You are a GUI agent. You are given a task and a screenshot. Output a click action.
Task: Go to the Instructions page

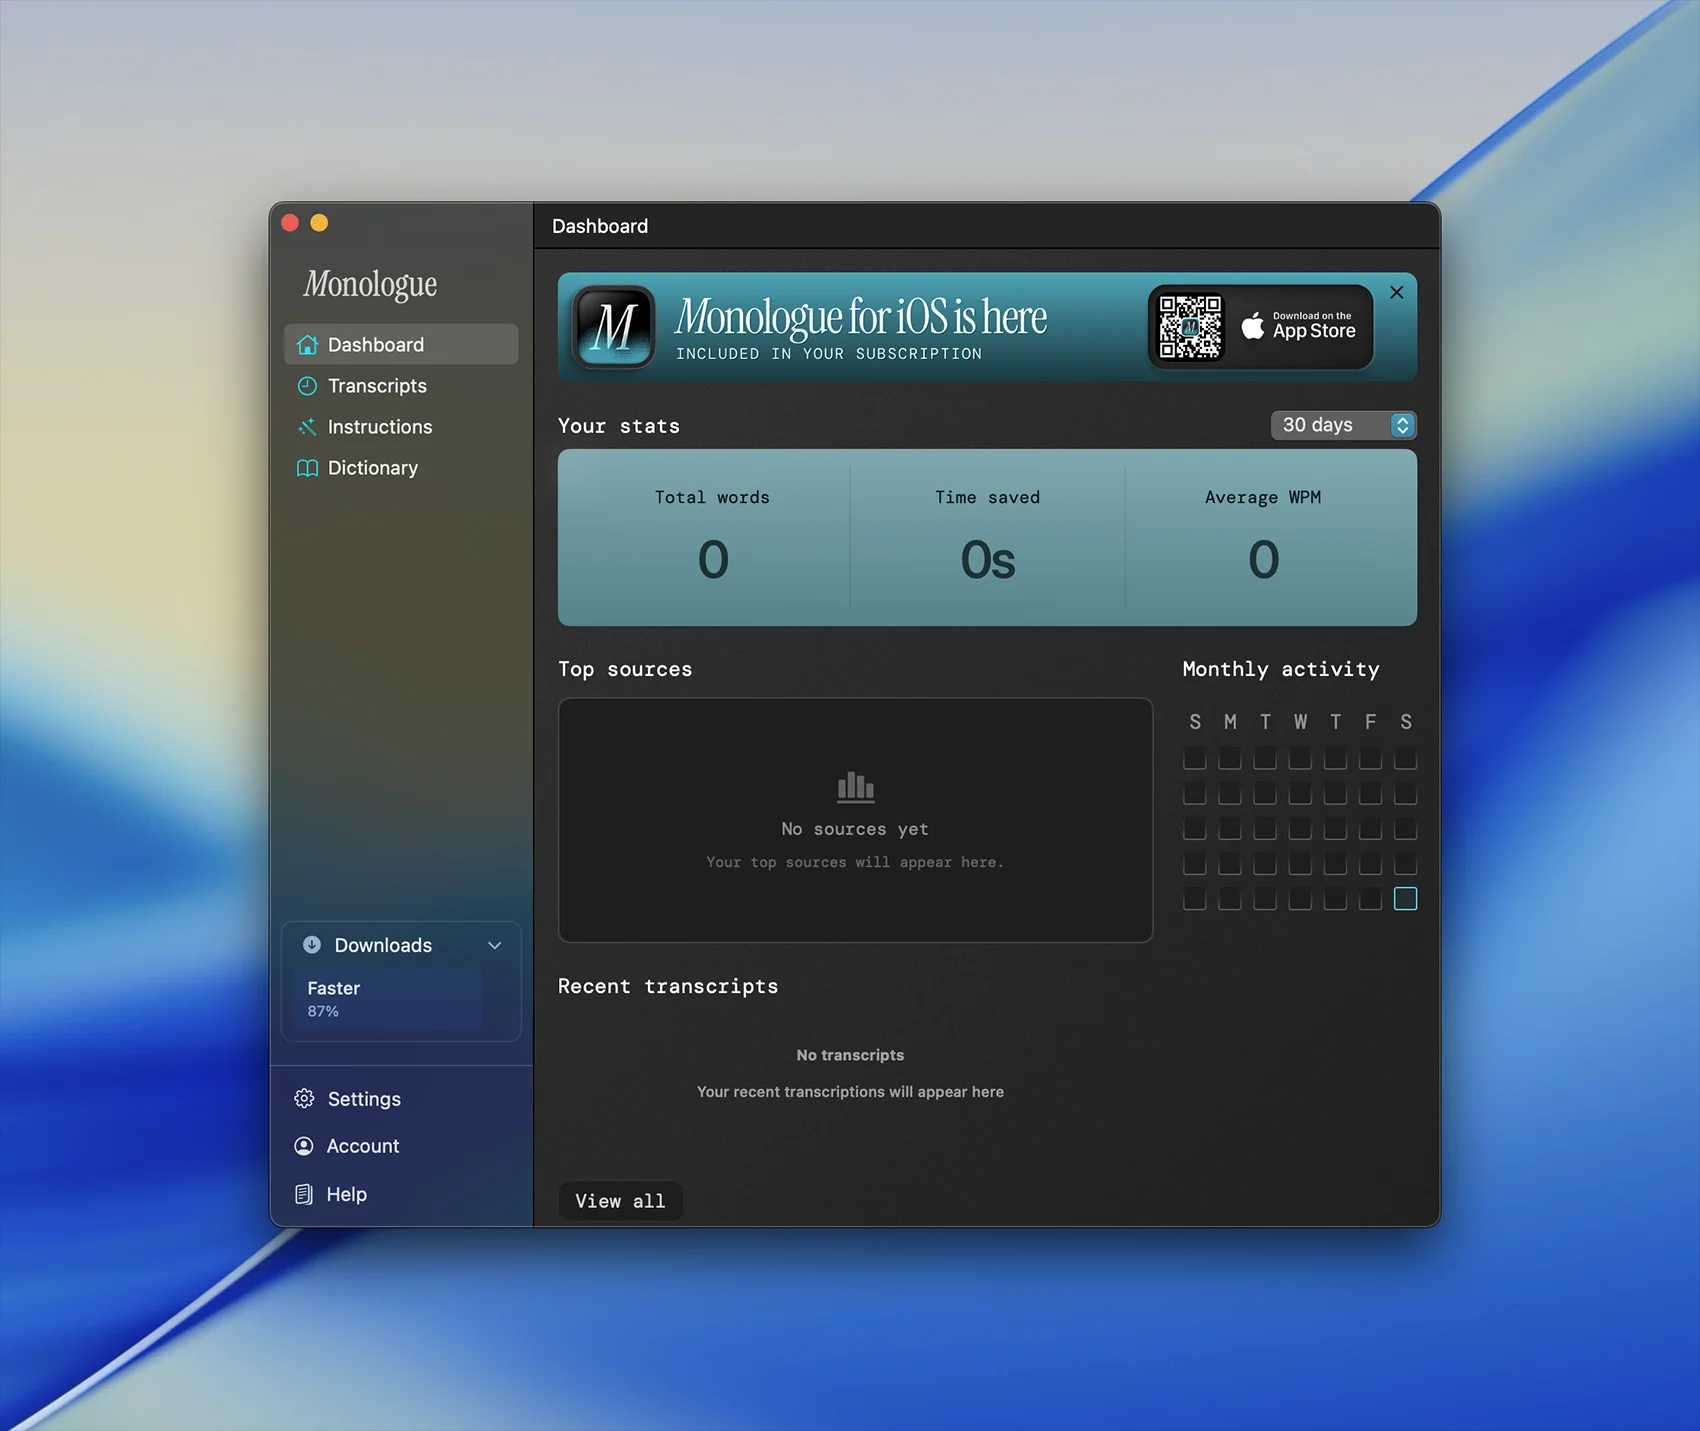pyautogui.click(x=380, y=427)
